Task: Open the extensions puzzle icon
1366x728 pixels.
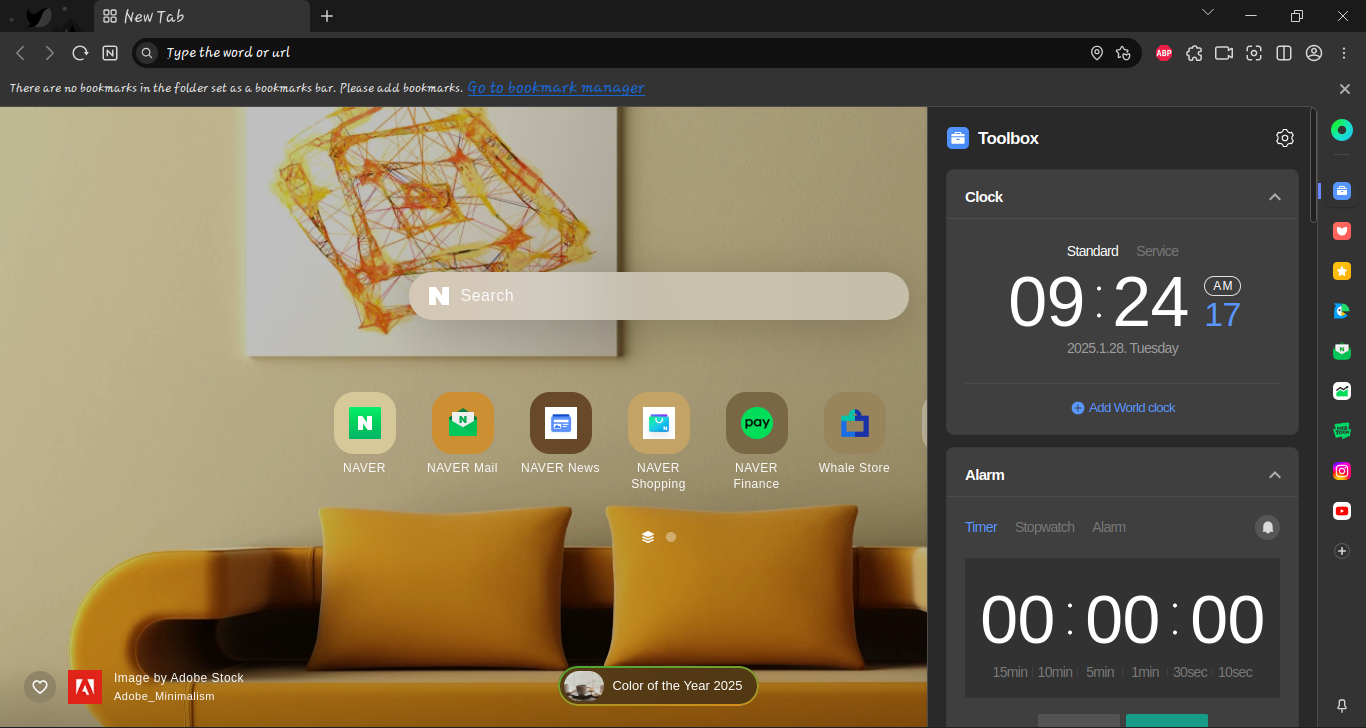Action: click(1194, 53)
